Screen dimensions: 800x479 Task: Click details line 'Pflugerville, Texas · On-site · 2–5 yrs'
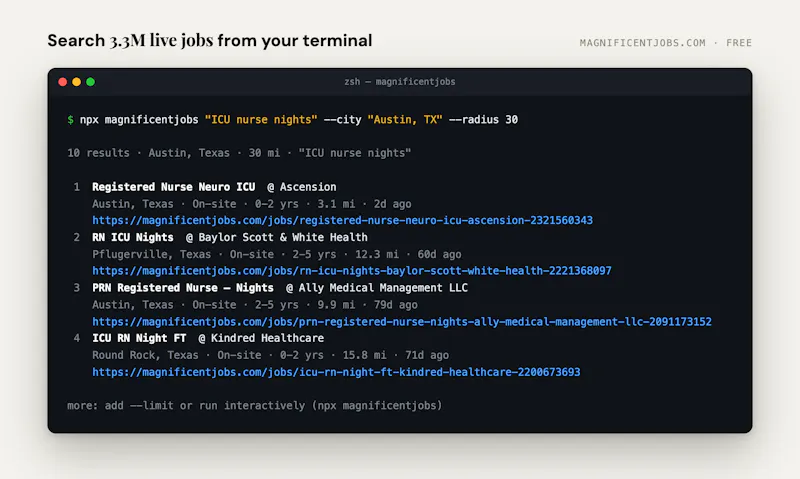277,254
